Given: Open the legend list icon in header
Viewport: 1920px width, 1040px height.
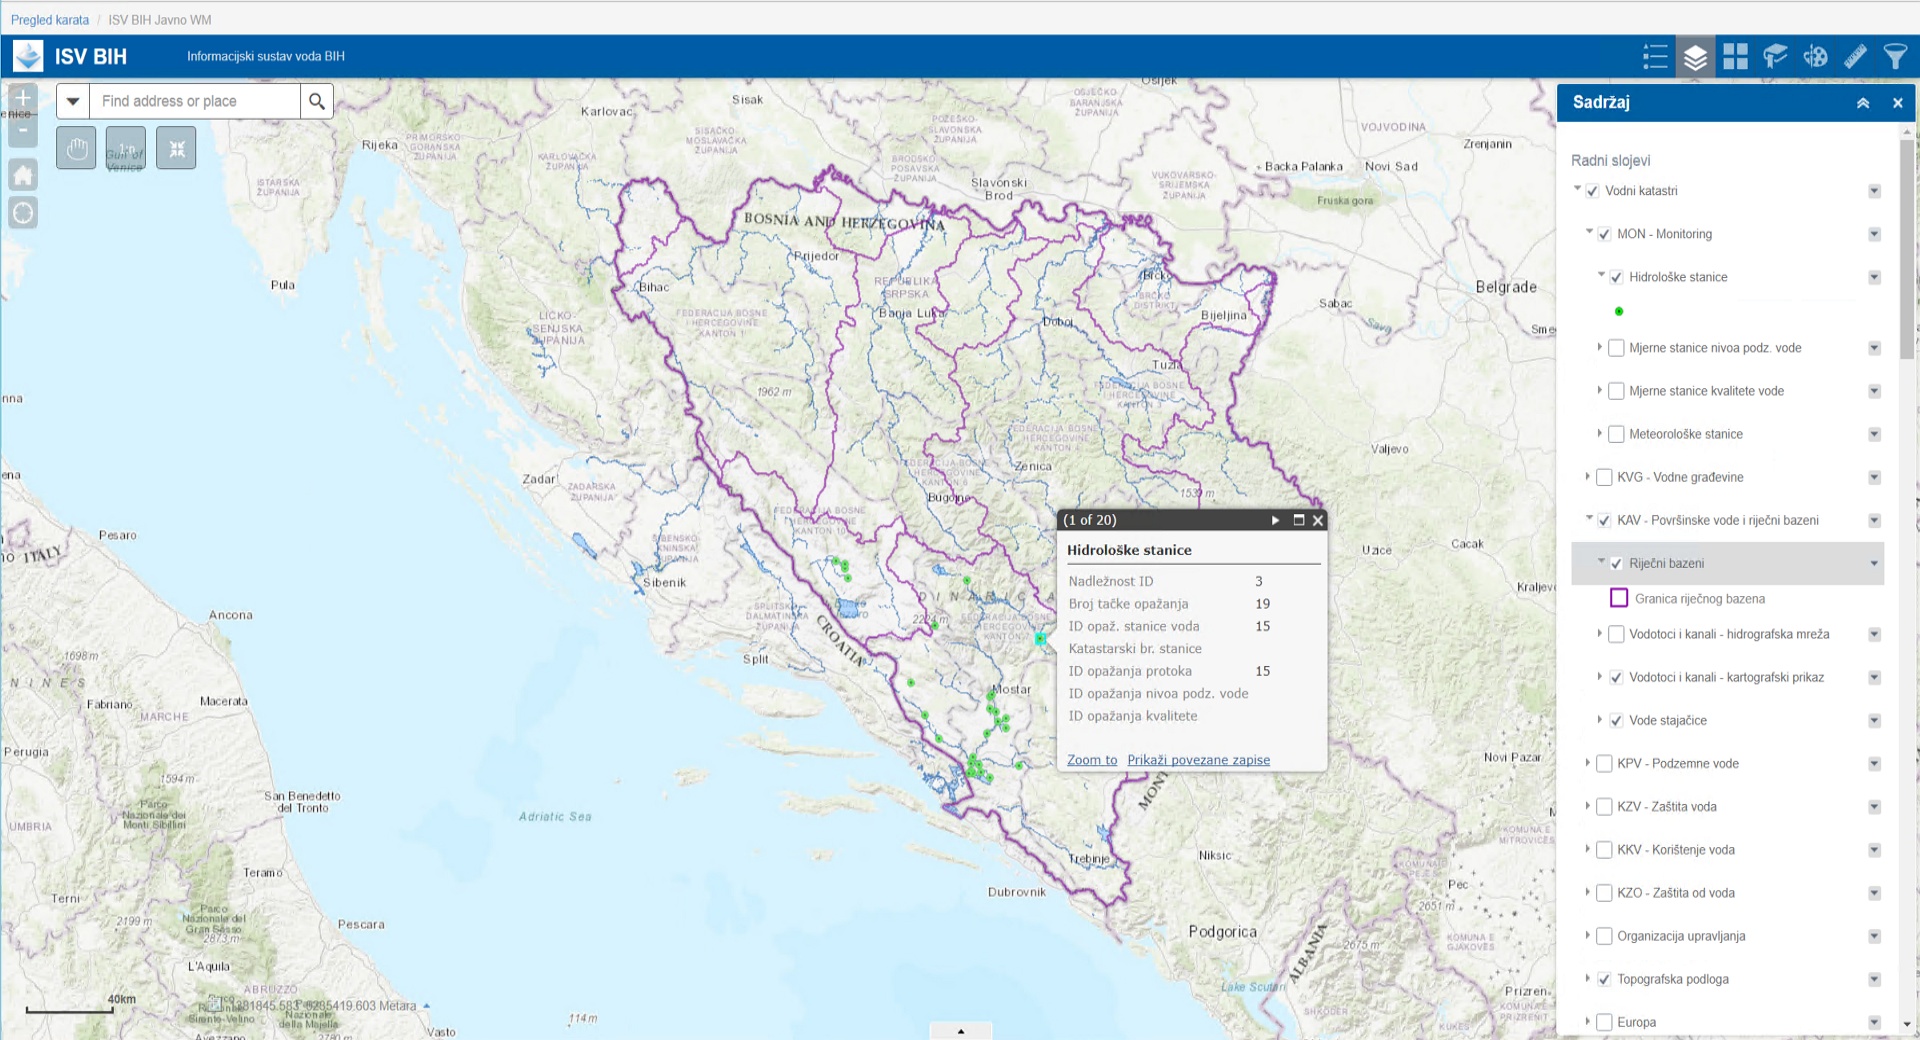Looking at the screenshot, I should coord(1655,57).
